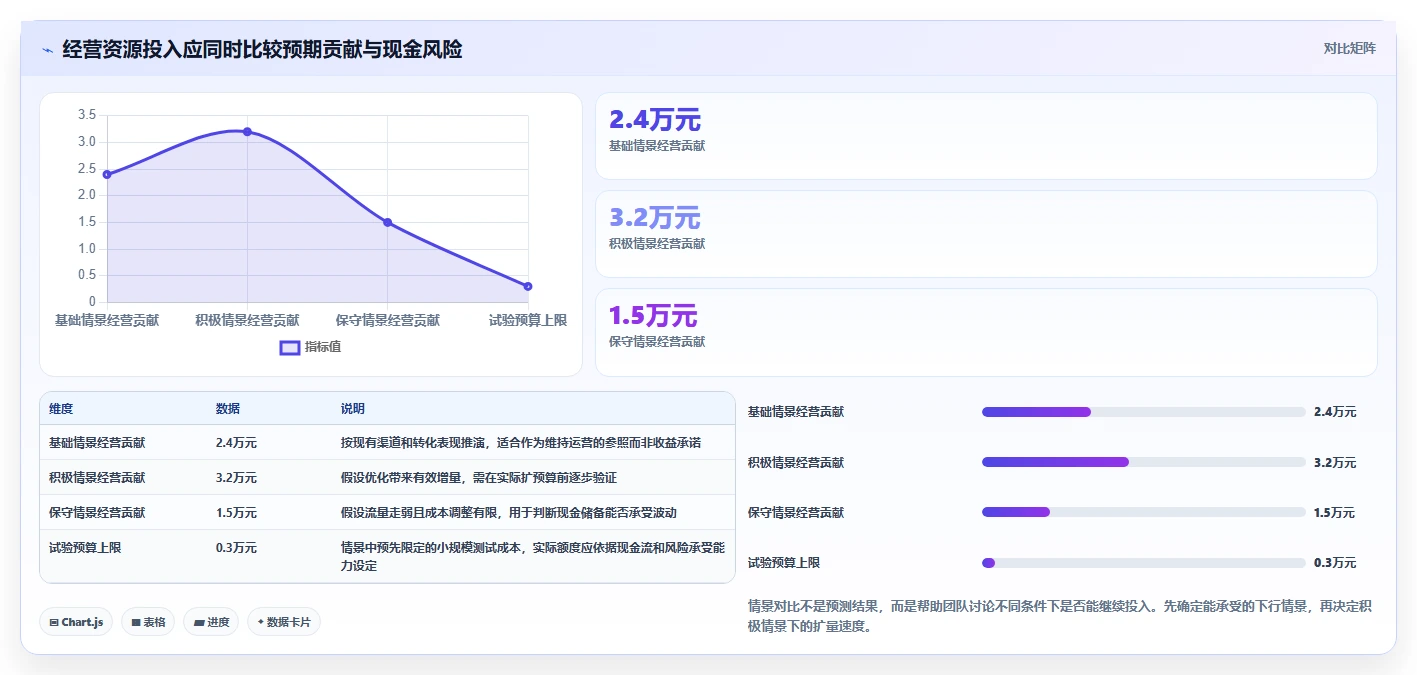This screenshot has width=1417, height=675.
Task: Click the icon inside the 表格 chip
Action: click(x=136, y=622)
